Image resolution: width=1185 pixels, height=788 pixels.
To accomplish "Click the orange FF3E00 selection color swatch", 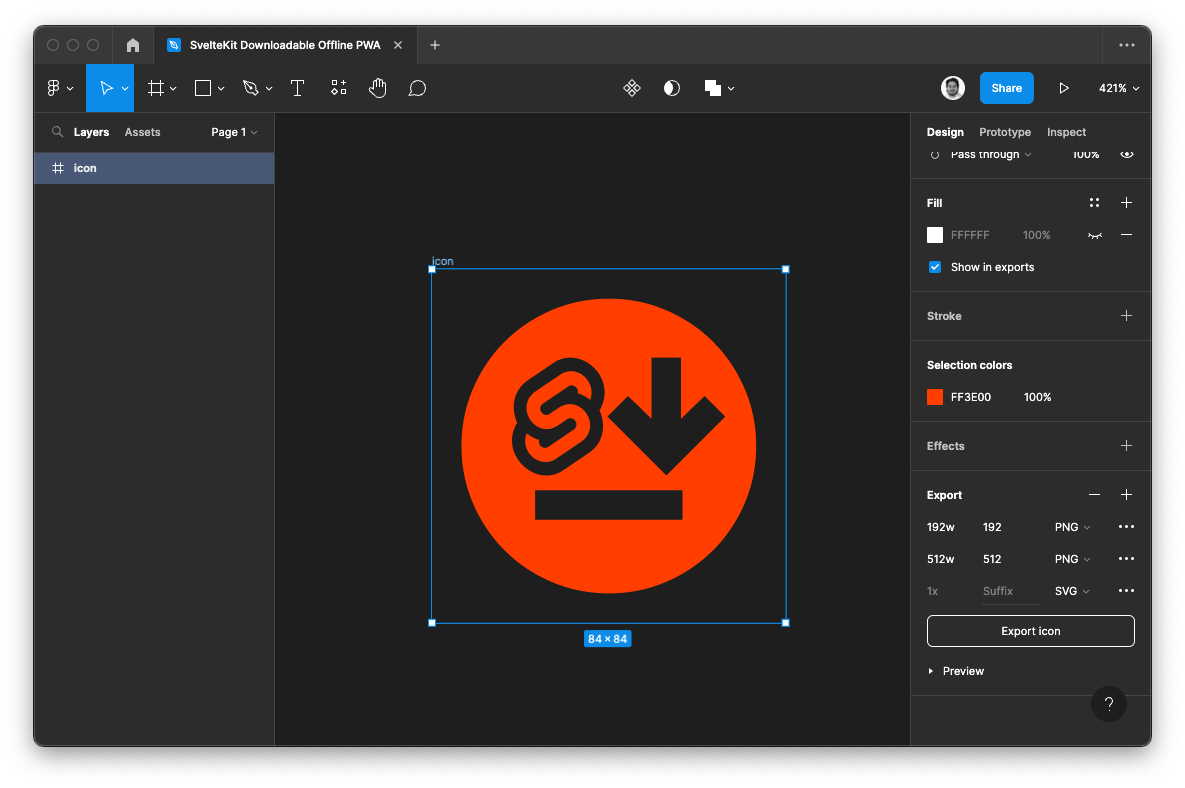I will pos(935,397).
